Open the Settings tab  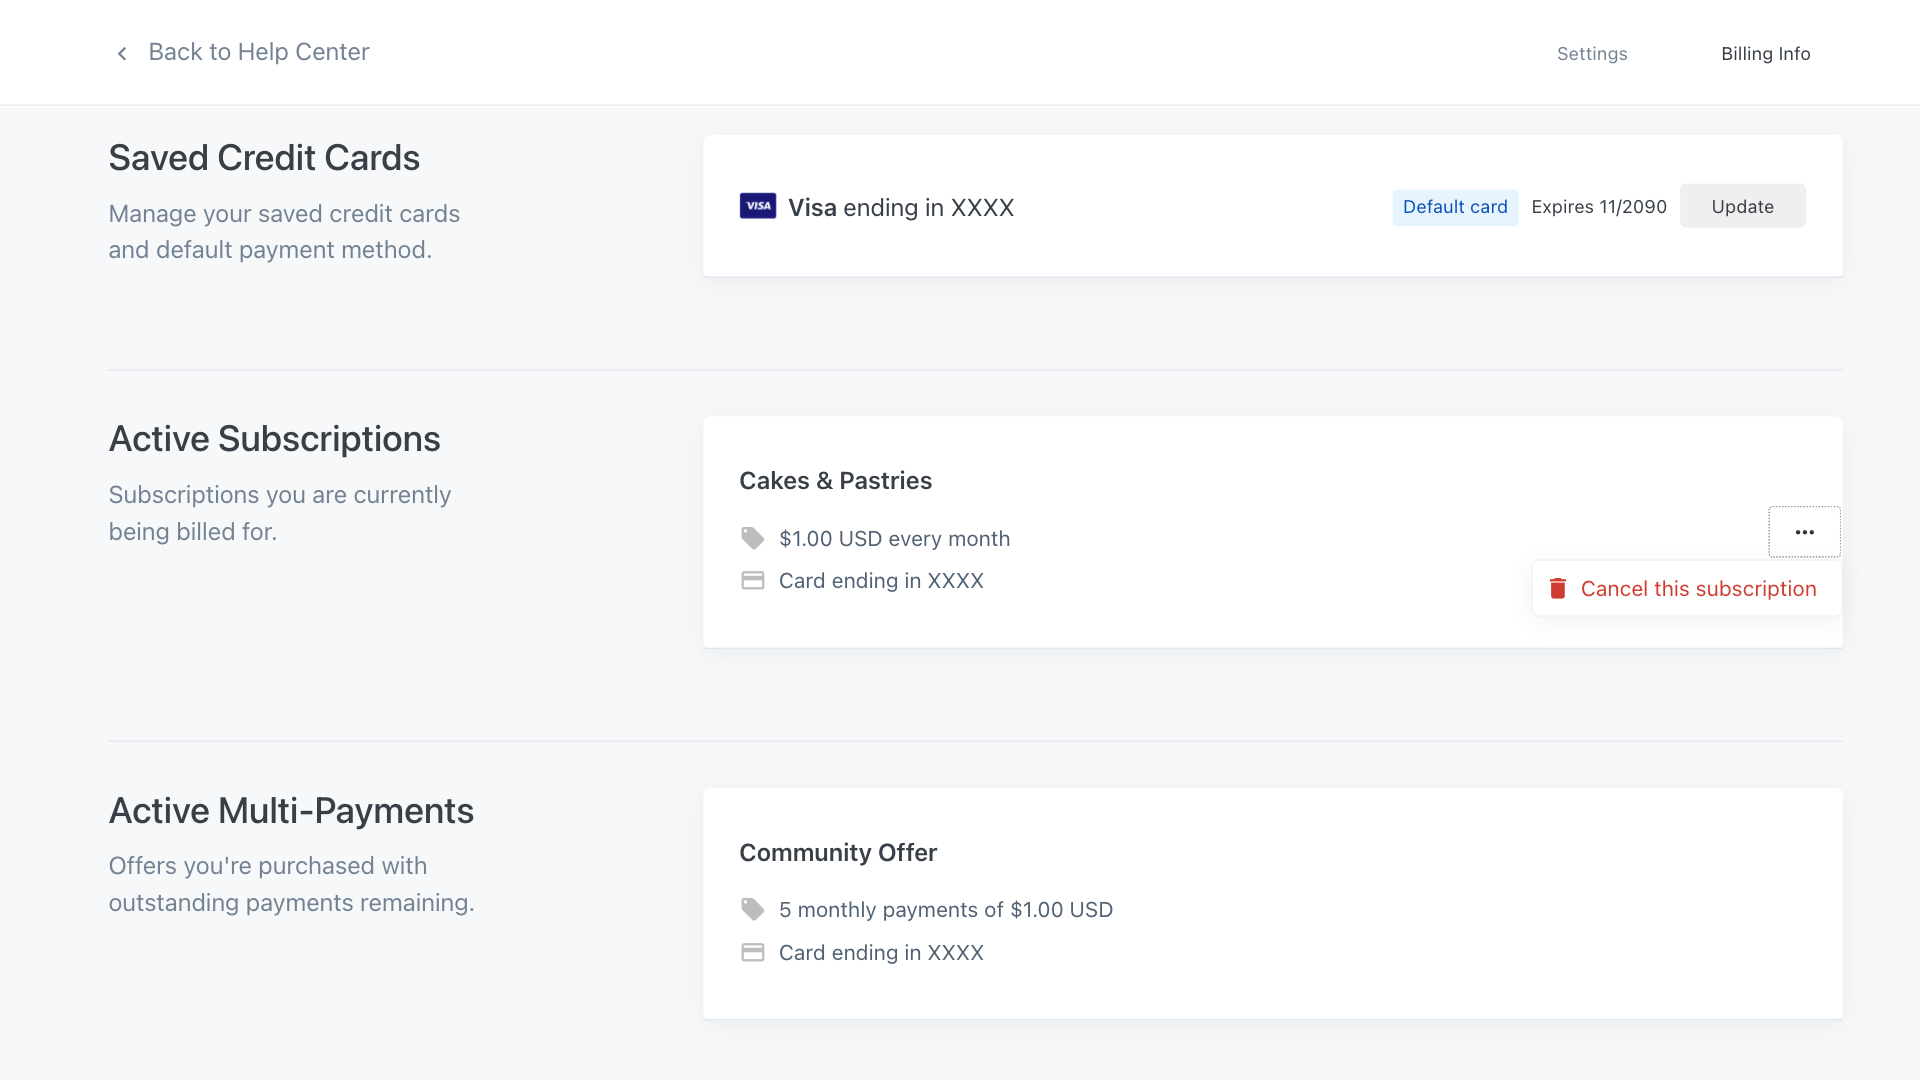pyautogui.click(x=1592, y=54)
